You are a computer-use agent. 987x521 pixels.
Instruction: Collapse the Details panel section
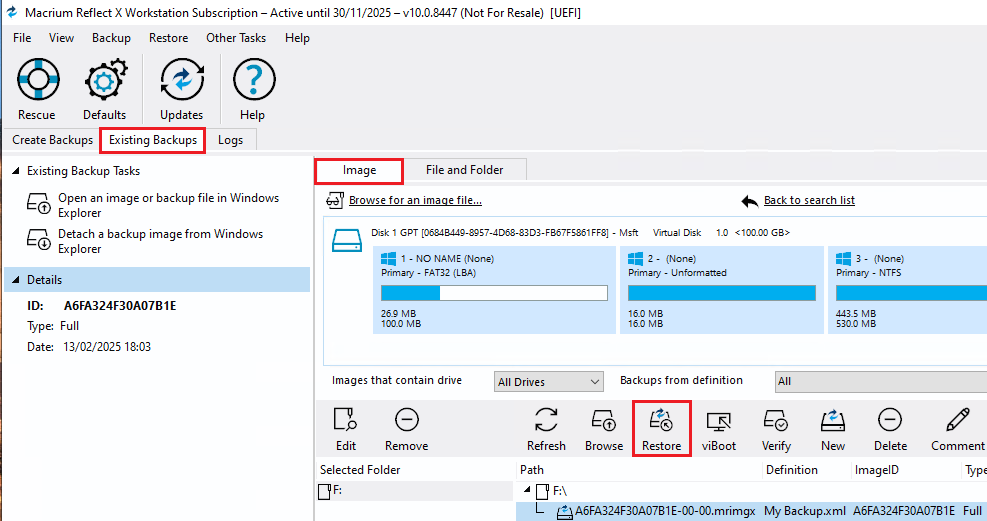pyautogui.click(x=15, y=280)
